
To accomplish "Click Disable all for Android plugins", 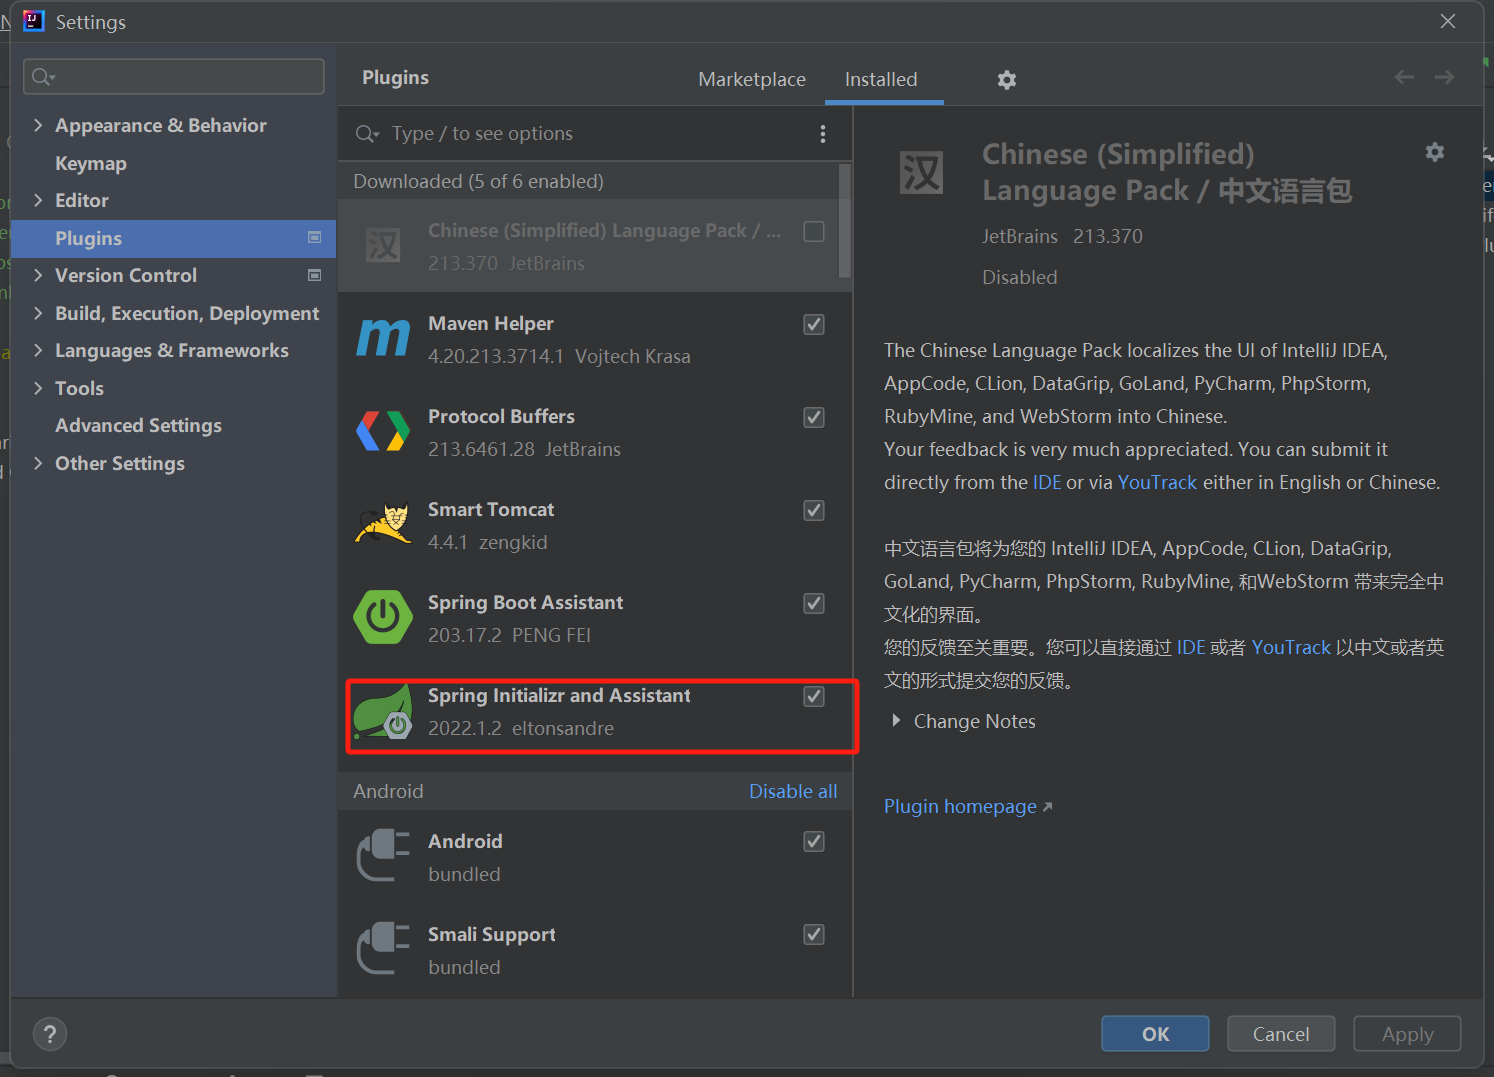I will pos(793,791).
